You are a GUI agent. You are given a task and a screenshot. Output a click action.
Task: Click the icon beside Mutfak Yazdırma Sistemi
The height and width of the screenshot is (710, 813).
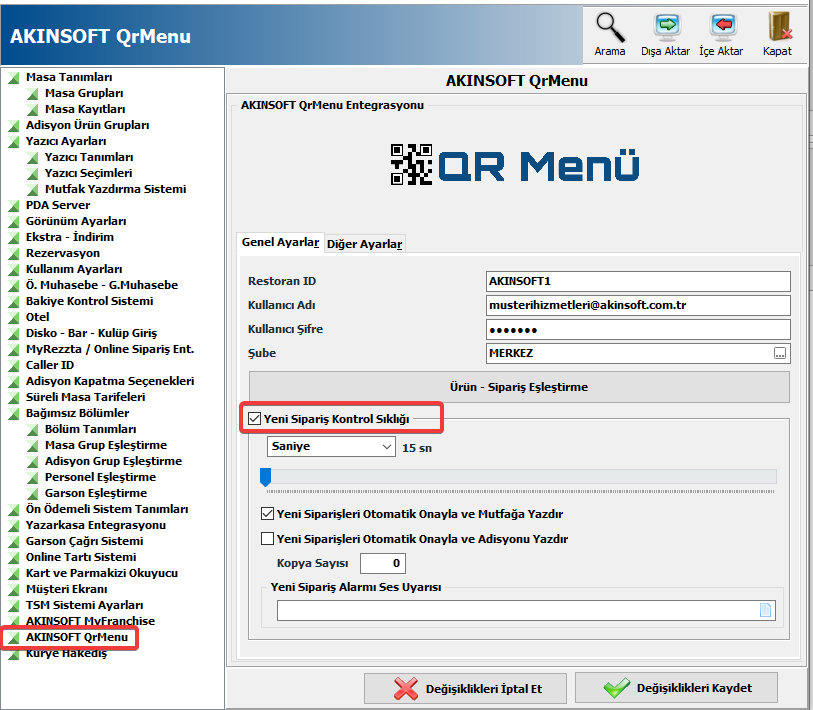point(33,190)
